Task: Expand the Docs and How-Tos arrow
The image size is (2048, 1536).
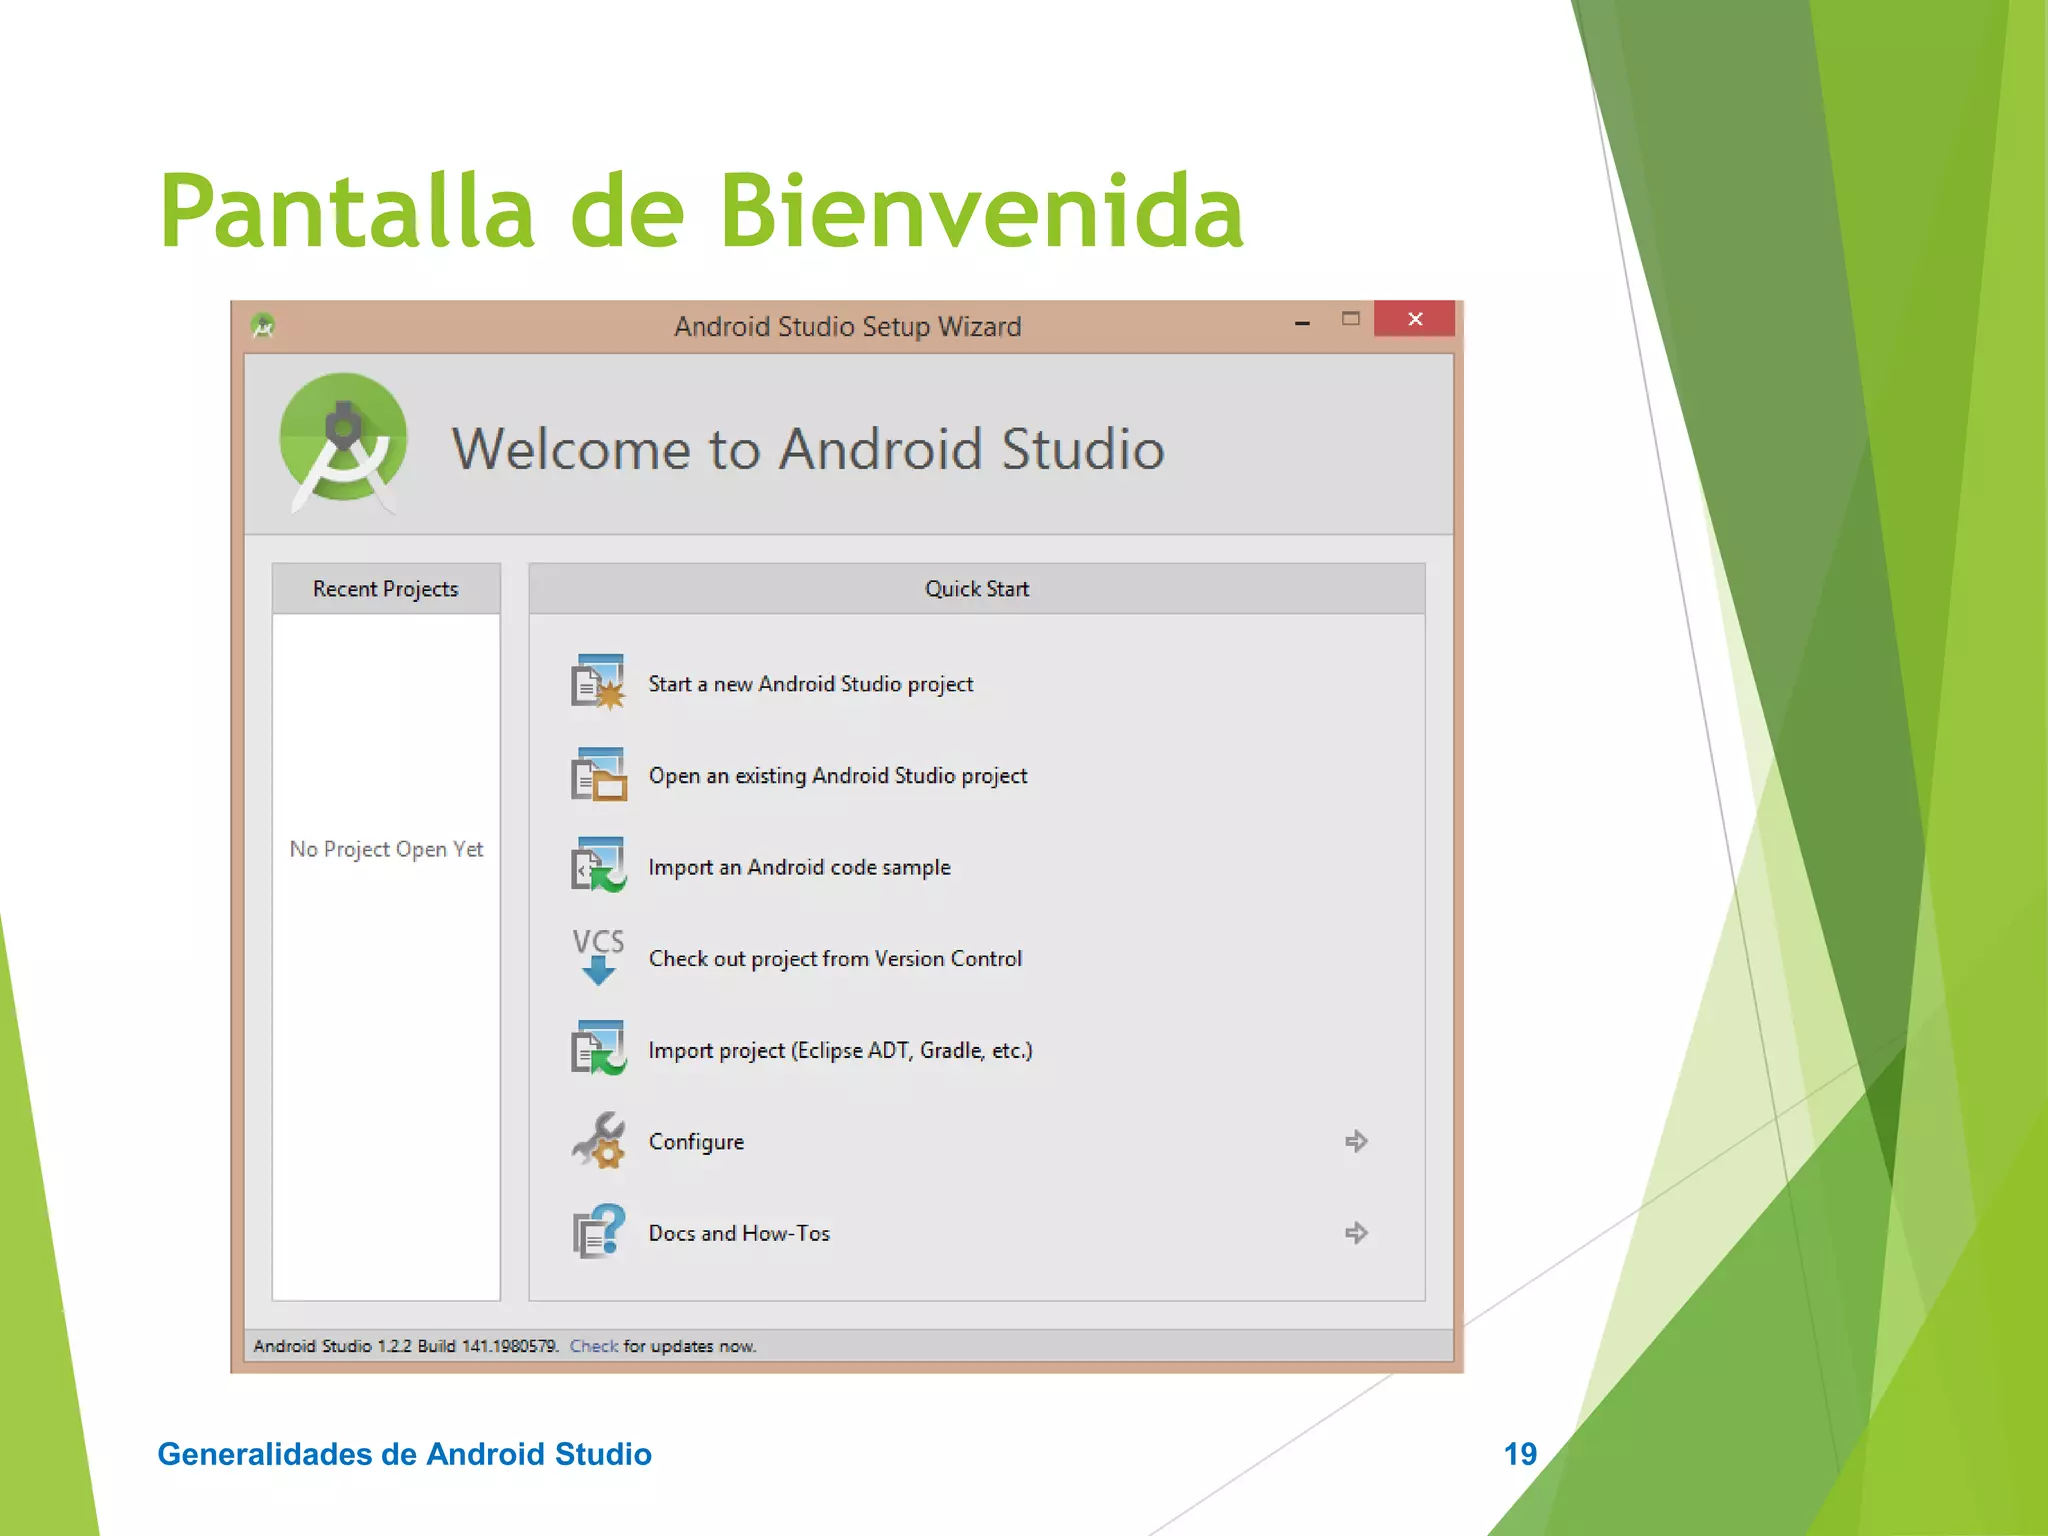Action: pyautogui.click(x=1356, y=1233)
